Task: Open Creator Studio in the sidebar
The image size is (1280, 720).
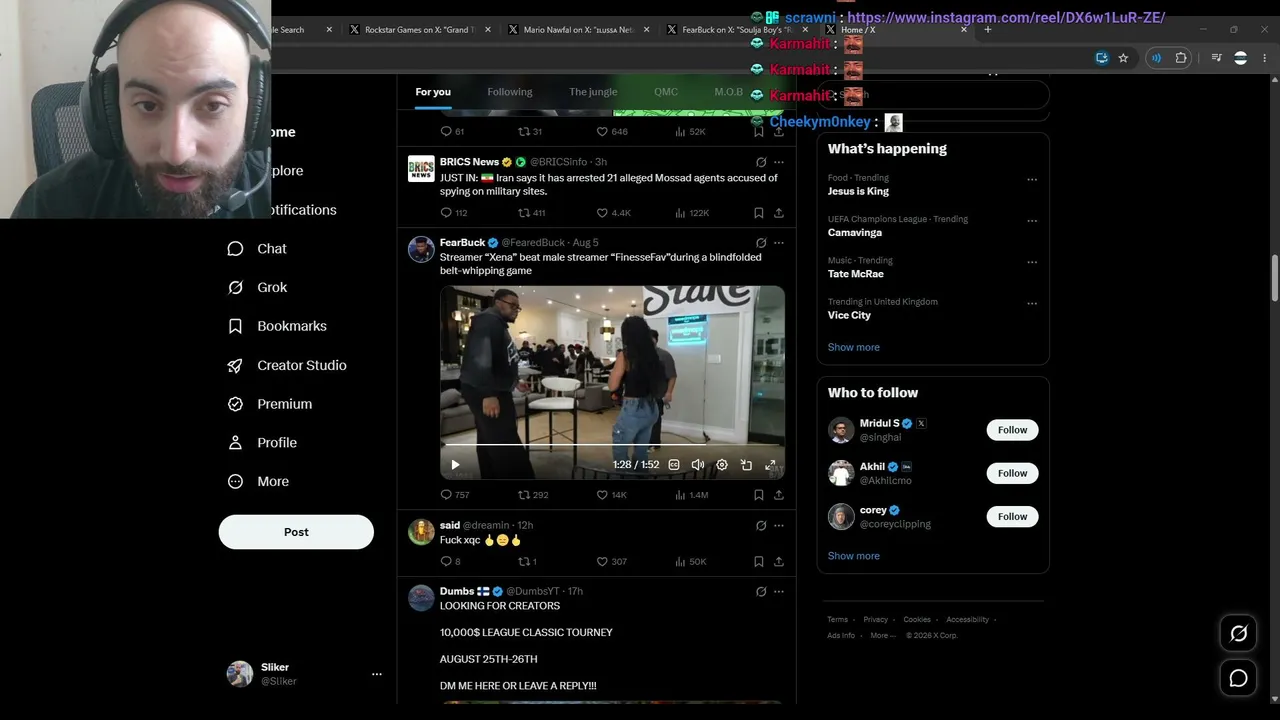Action: tap(286, 366)
